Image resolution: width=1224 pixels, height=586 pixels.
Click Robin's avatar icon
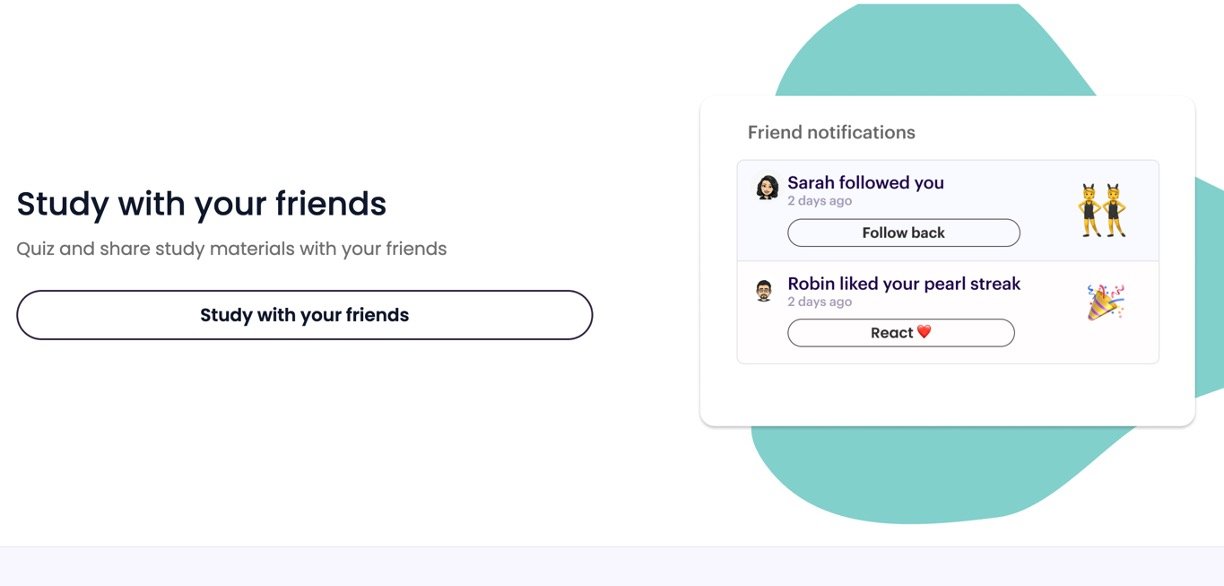764,291
